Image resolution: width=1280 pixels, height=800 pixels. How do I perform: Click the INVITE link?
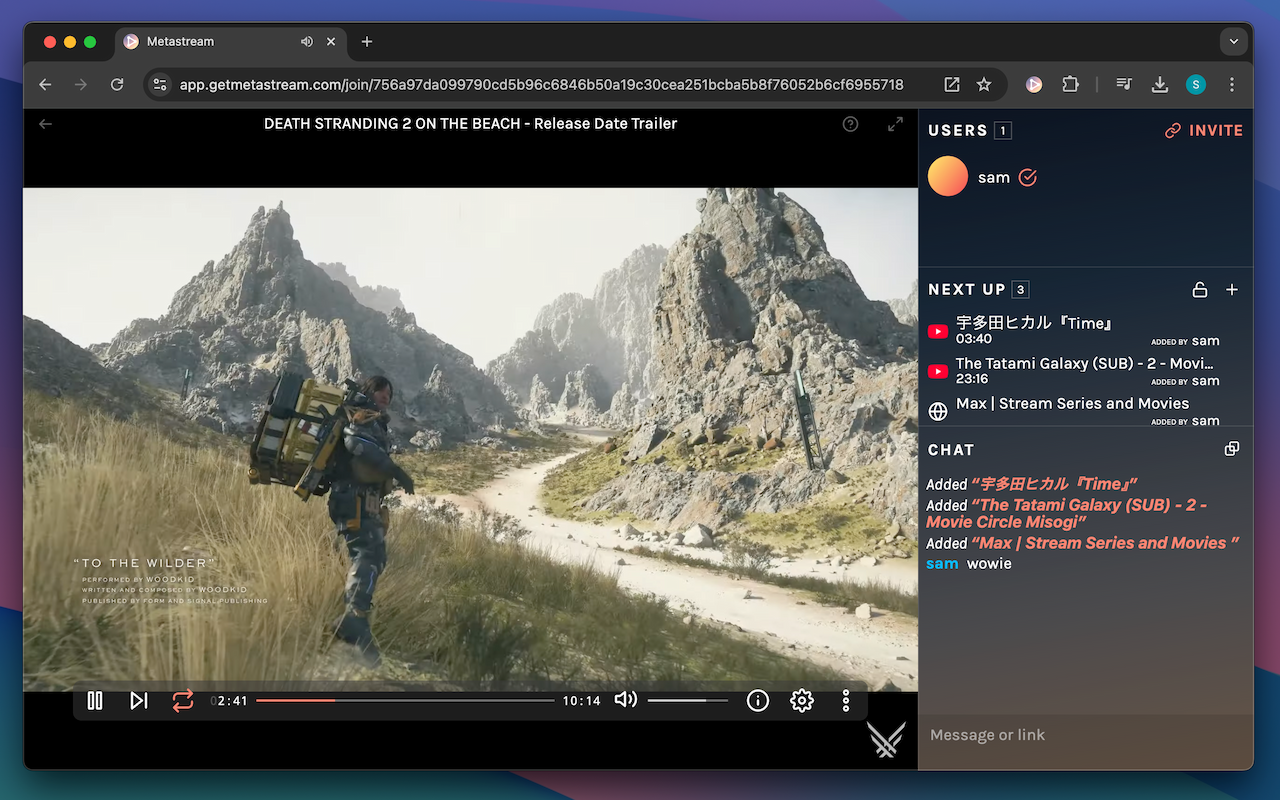point(1204,130)
